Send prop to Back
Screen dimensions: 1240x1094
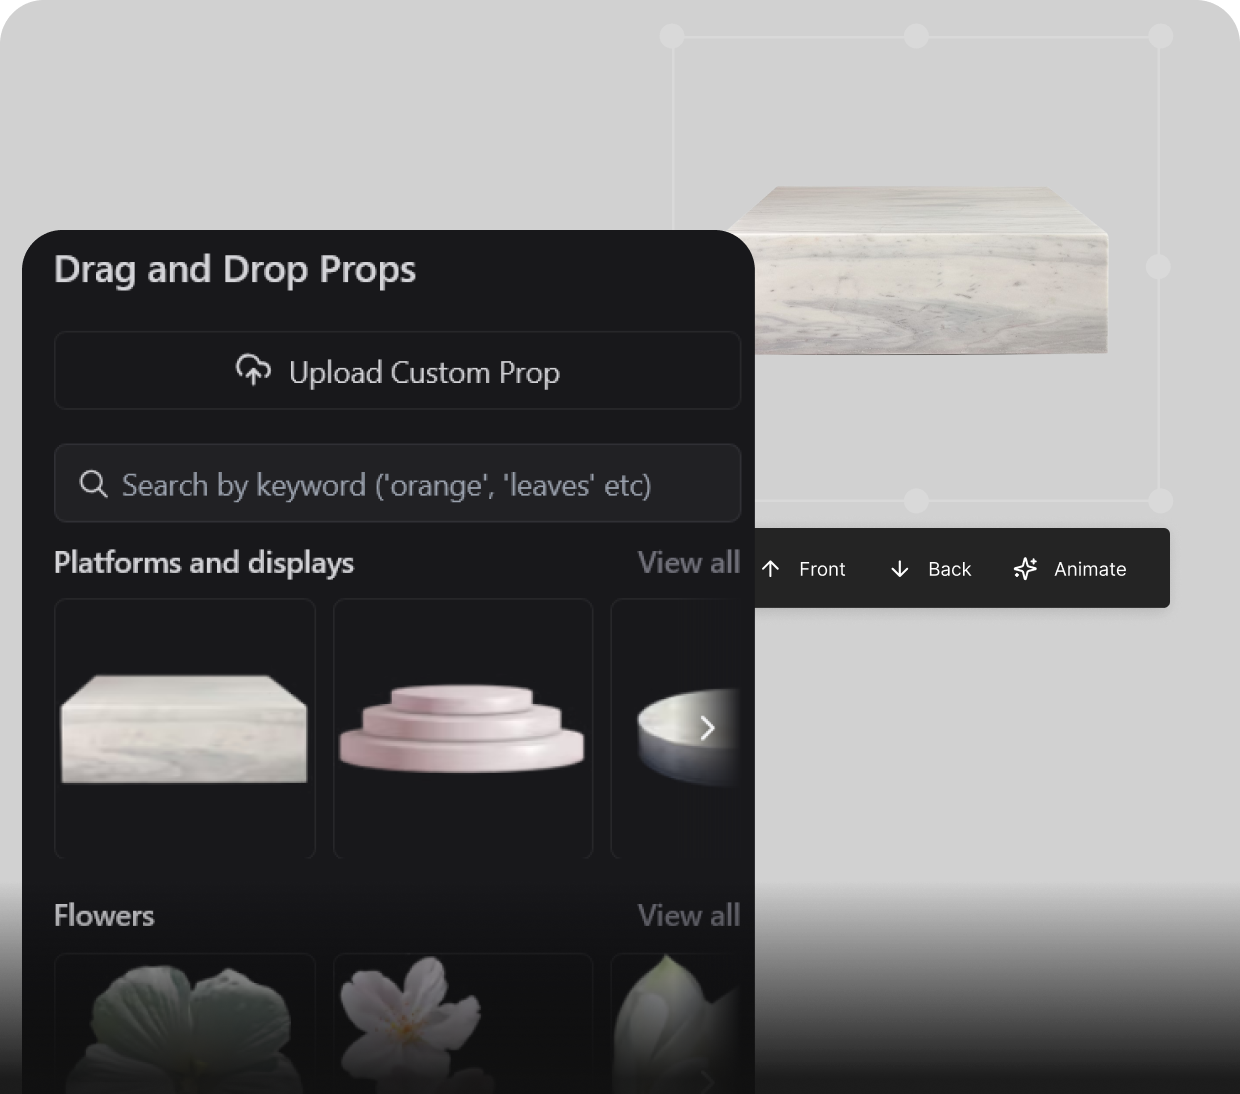coord(930,569)
